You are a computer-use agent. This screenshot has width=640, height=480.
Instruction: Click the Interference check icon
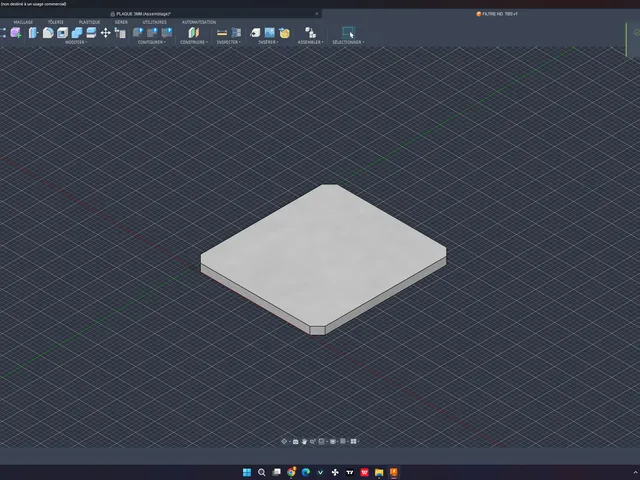236,33
